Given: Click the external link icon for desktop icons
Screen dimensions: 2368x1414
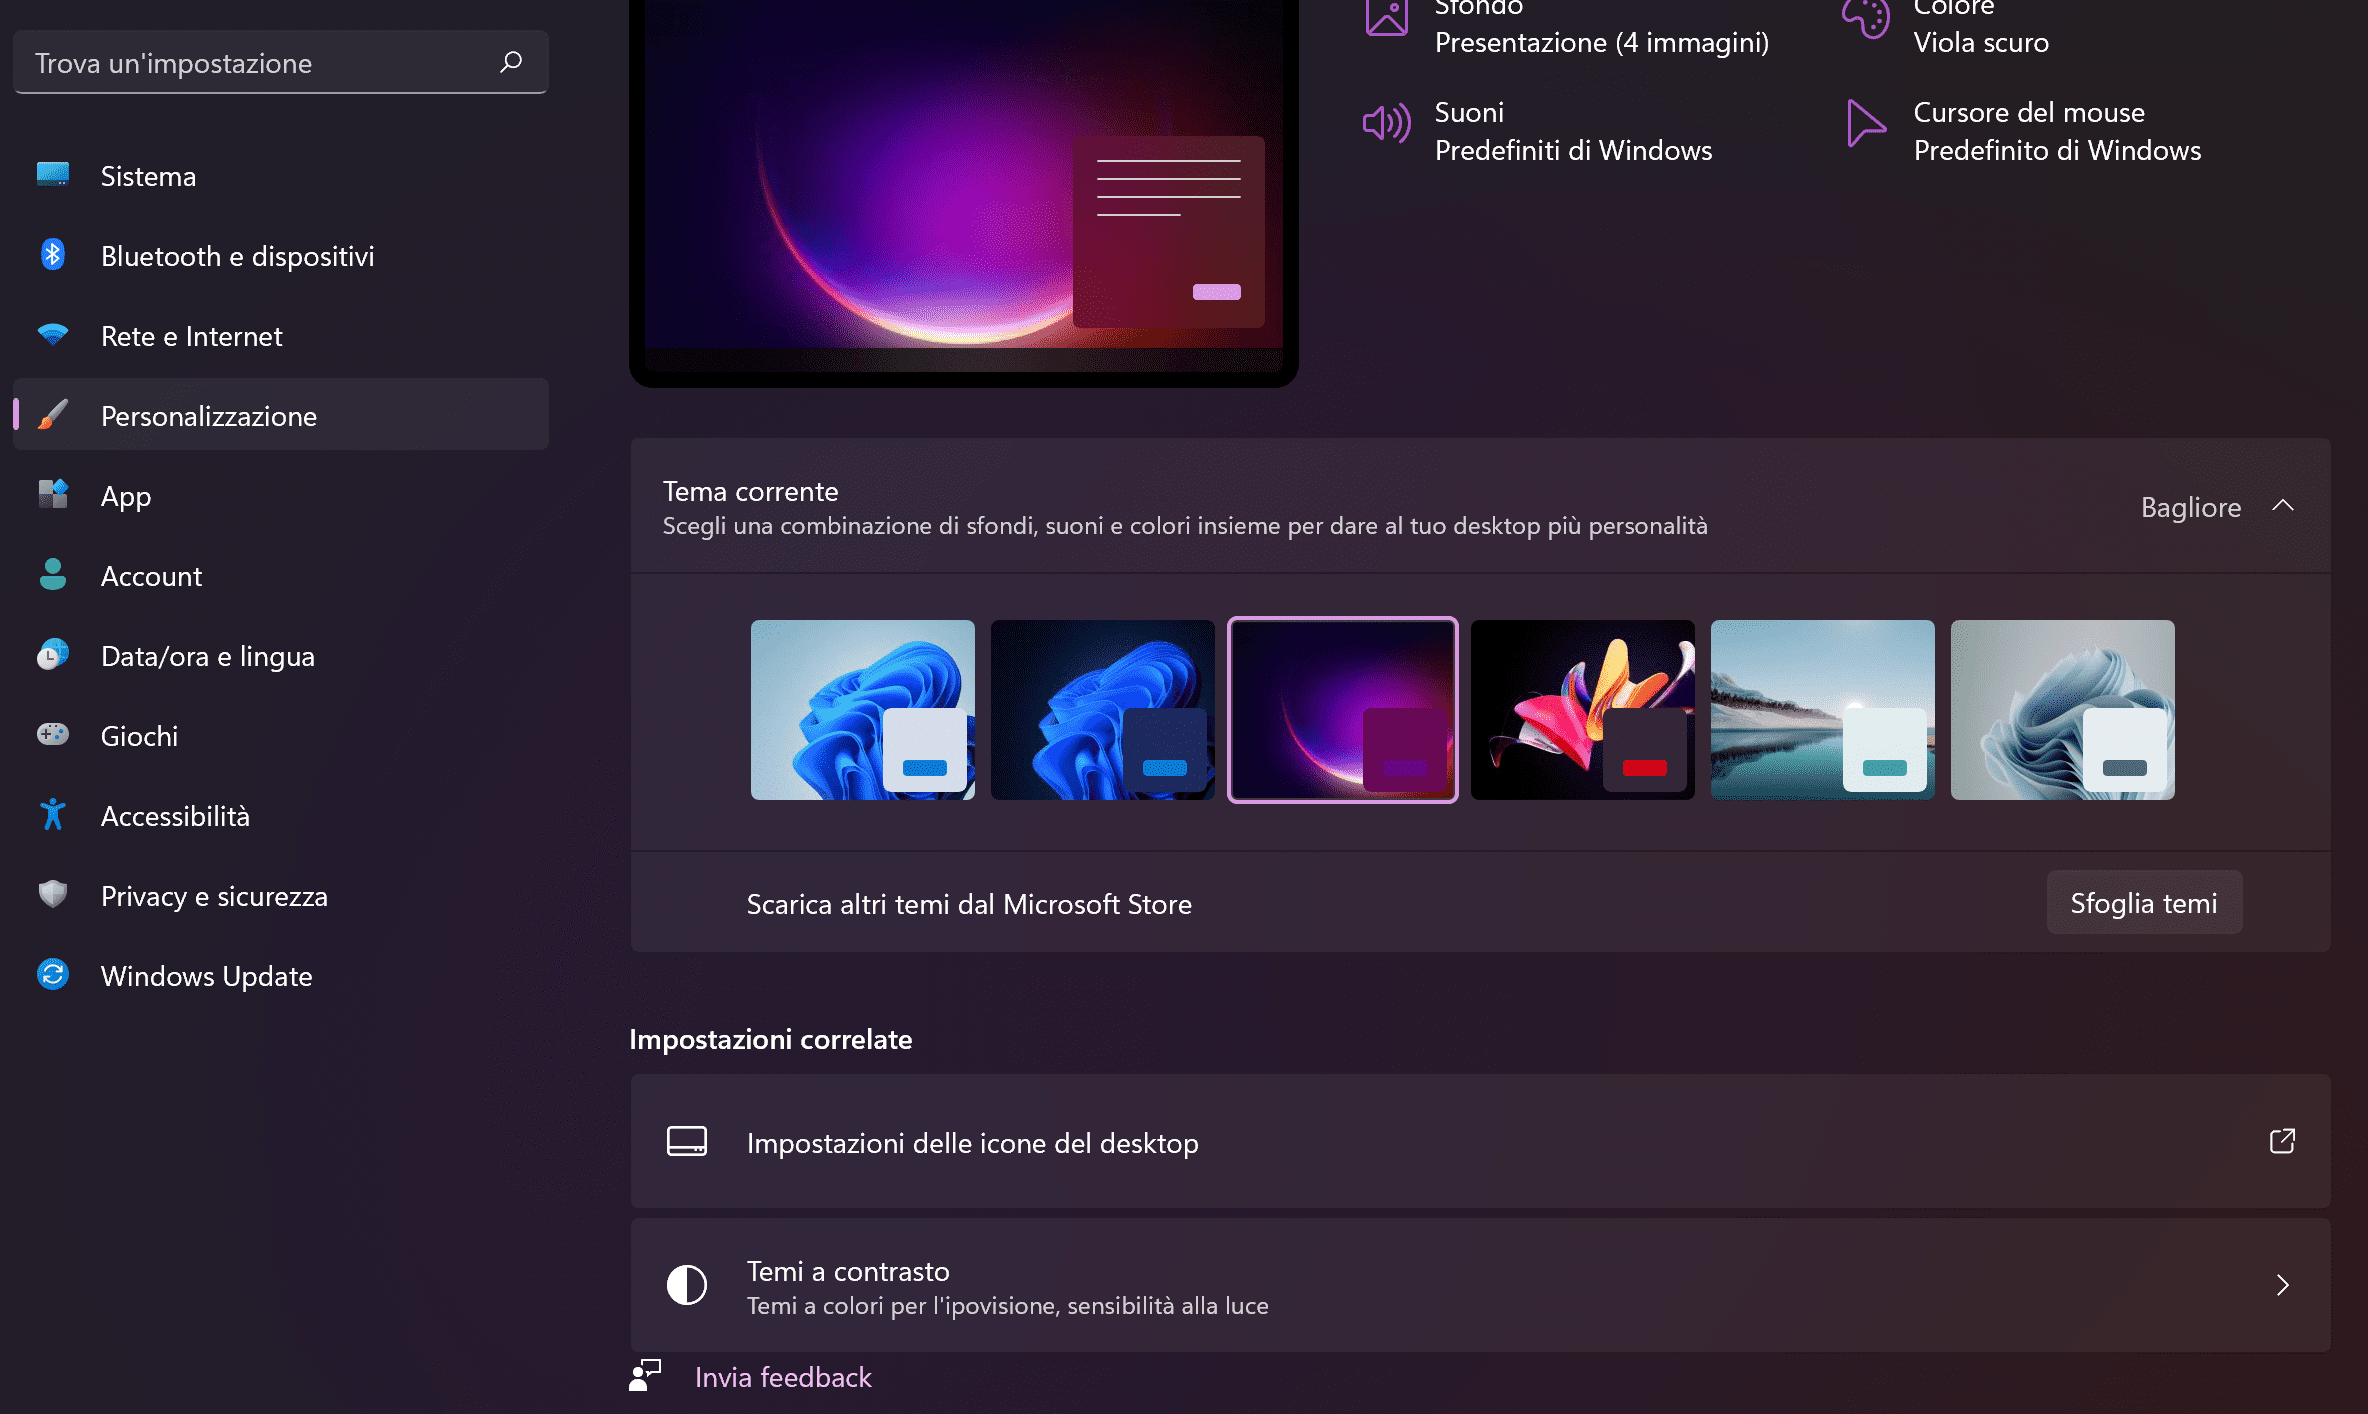Looking at the screenshot, I should click(2283, 1141).
